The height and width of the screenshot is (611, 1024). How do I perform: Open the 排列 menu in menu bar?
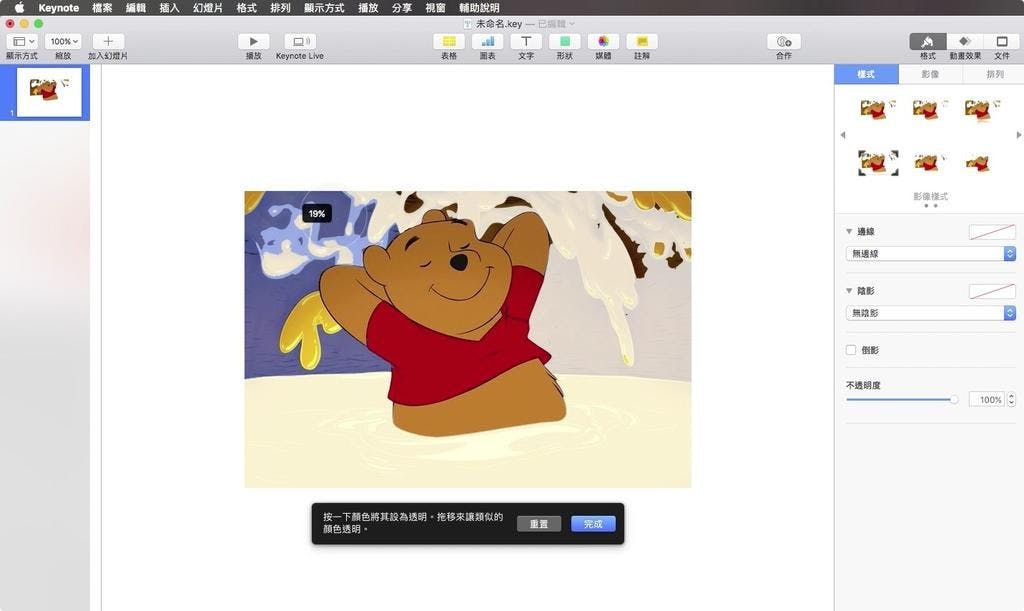280,8
